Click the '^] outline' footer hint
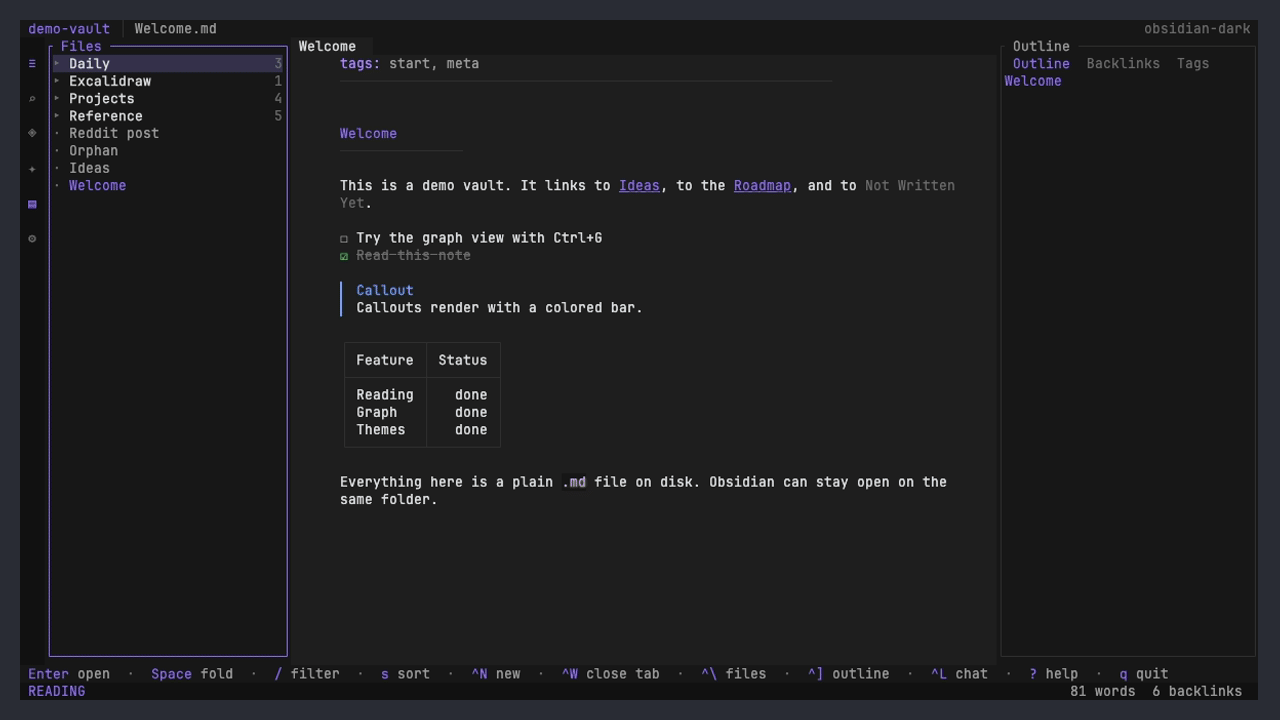Image resolution: width=1280 pixels, height=720 pixels. coord(848,674)
